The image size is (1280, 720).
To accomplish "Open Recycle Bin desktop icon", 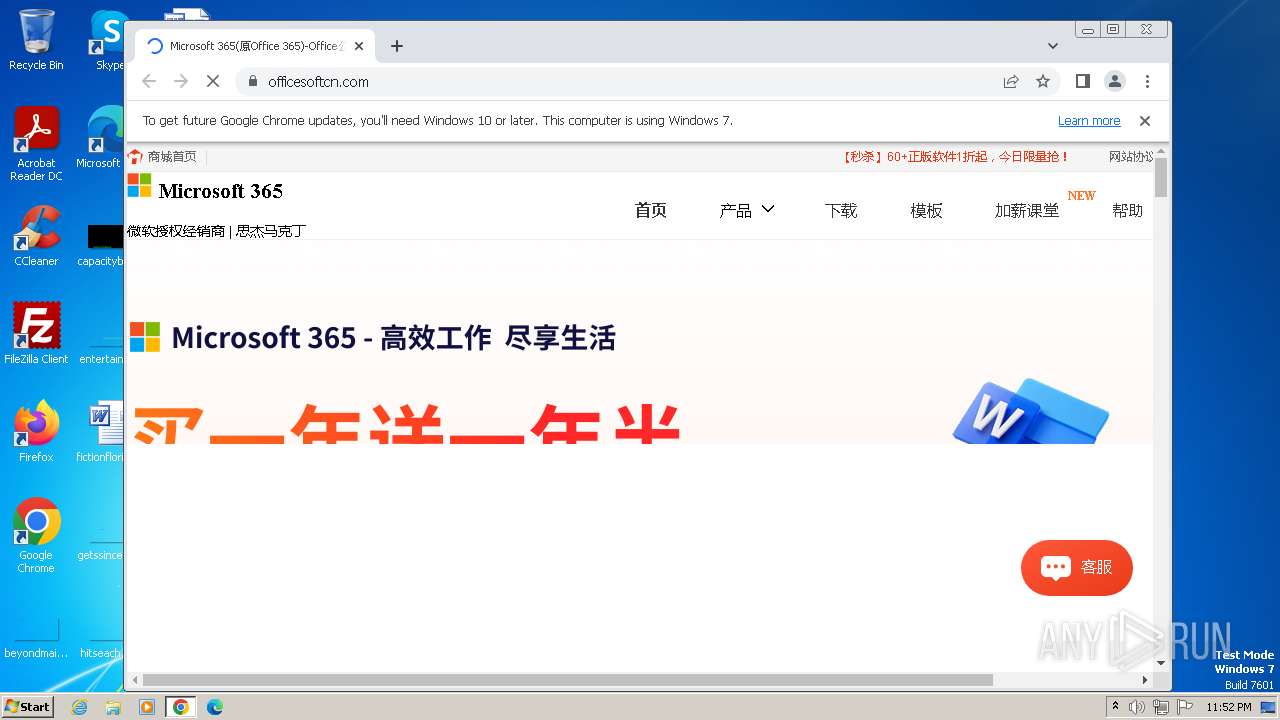I will (x=36, y=40).
